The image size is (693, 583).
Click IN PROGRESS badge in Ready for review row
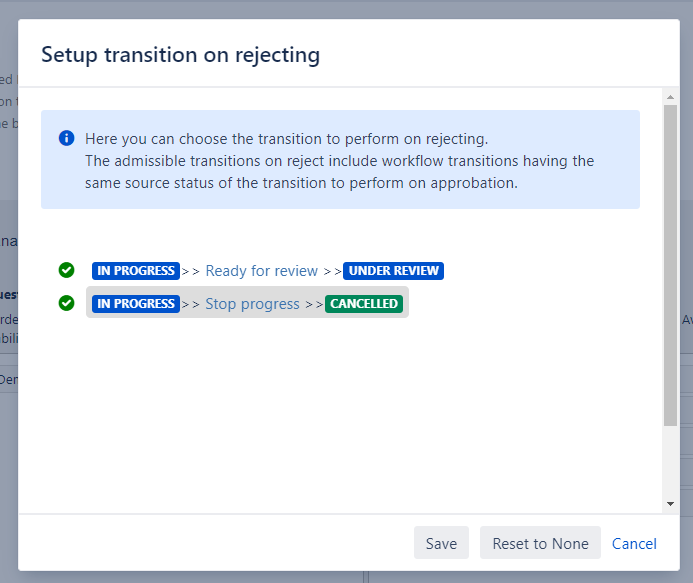136,271
